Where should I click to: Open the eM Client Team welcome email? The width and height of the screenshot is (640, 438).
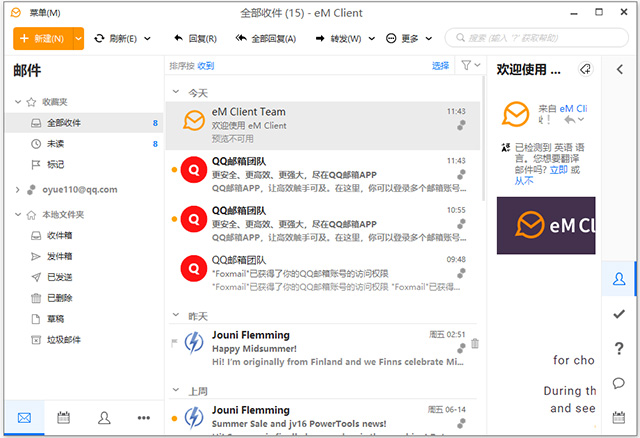(x=322, y=126)
